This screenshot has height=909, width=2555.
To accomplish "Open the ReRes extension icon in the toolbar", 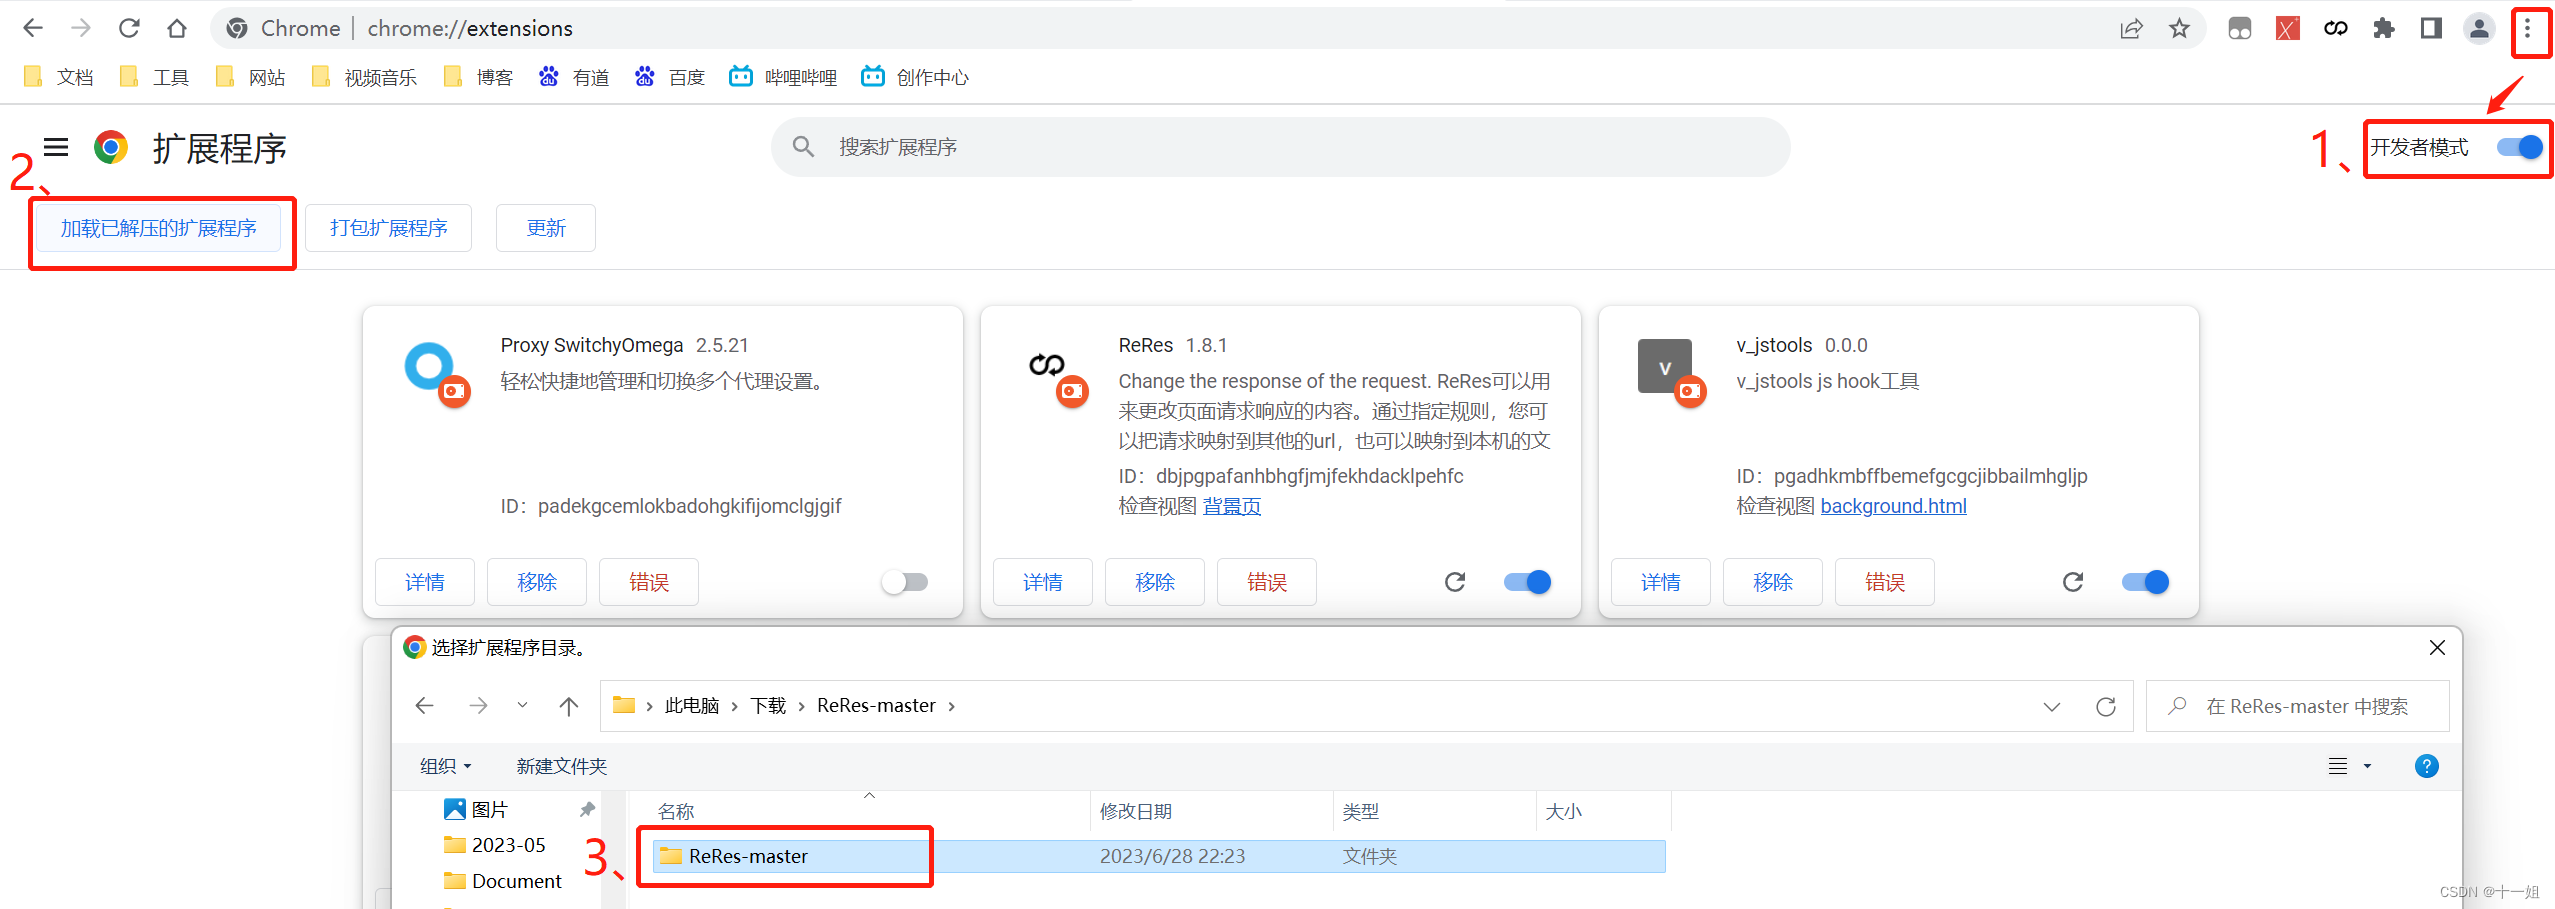I will pyautogui.click(x=2336, y=28).
